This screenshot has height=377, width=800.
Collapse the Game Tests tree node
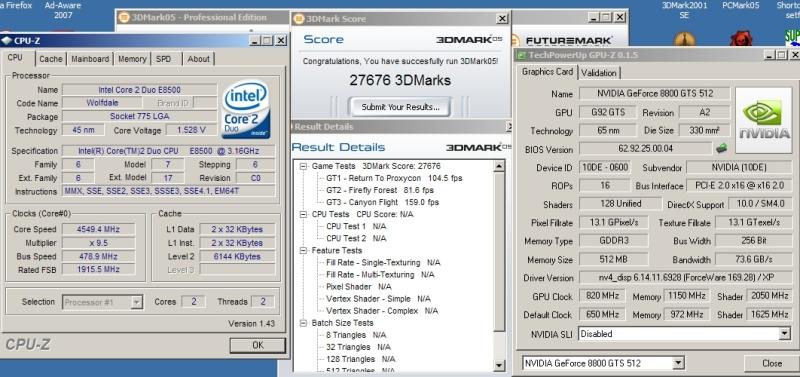[304, 166]
